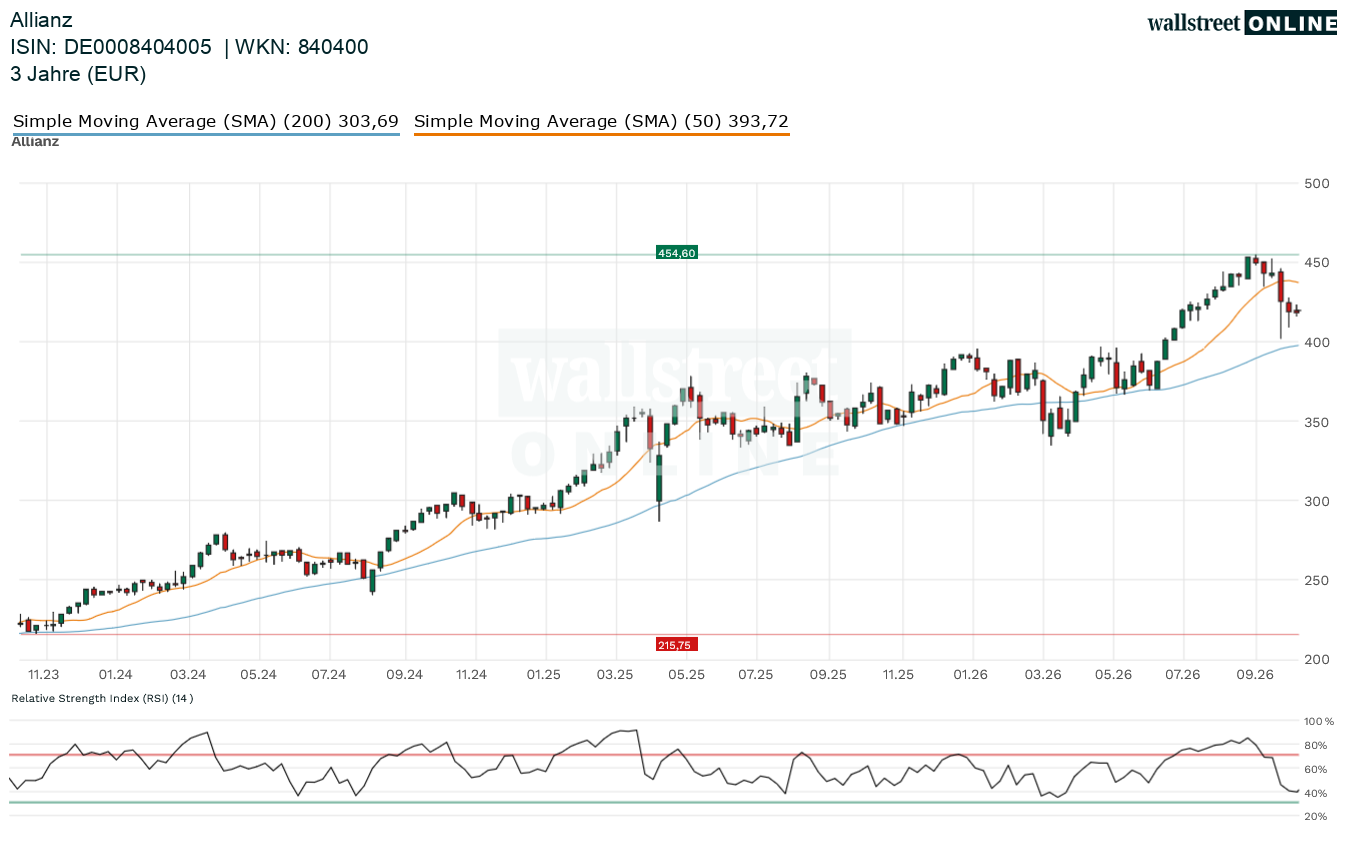Toggle the SMA (50) 393,72 legend
This screenshot has height=843, width=1349.
point(601,122)
